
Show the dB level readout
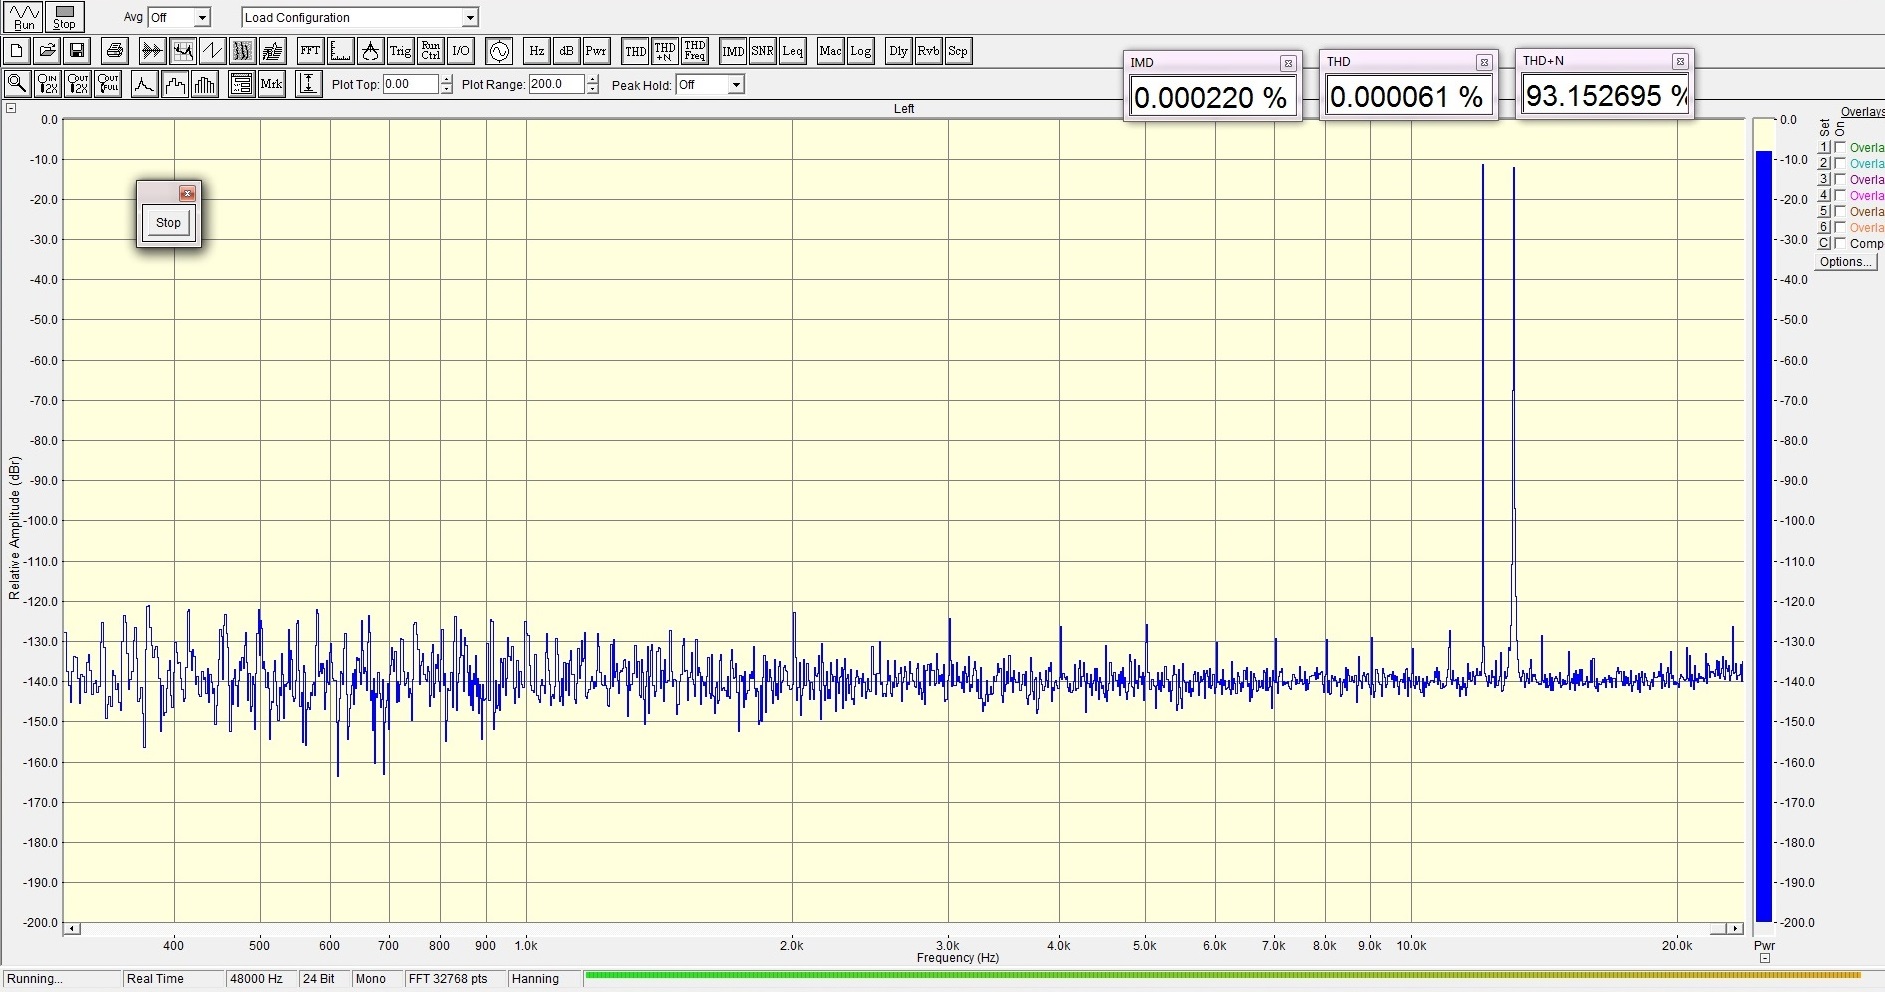[566, 51]
